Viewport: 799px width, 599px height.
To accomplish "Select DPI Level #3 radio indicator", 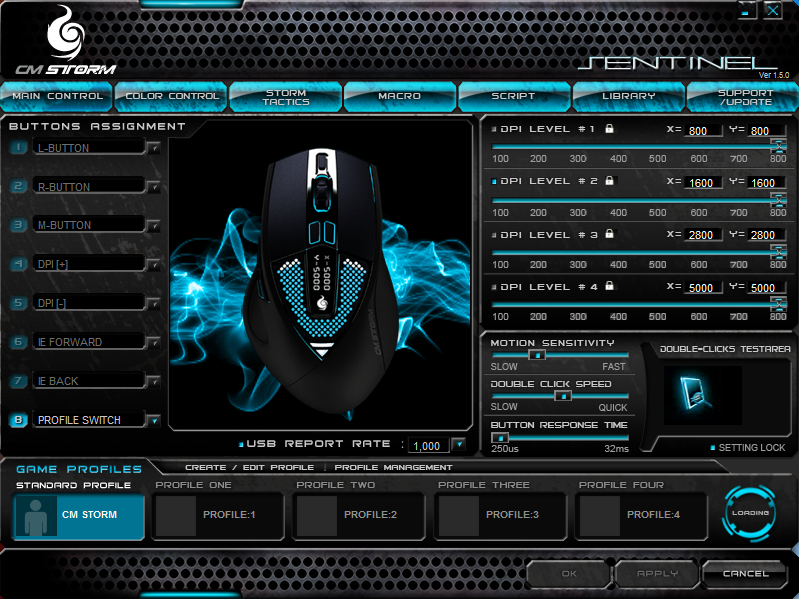I will coord(494,235).
